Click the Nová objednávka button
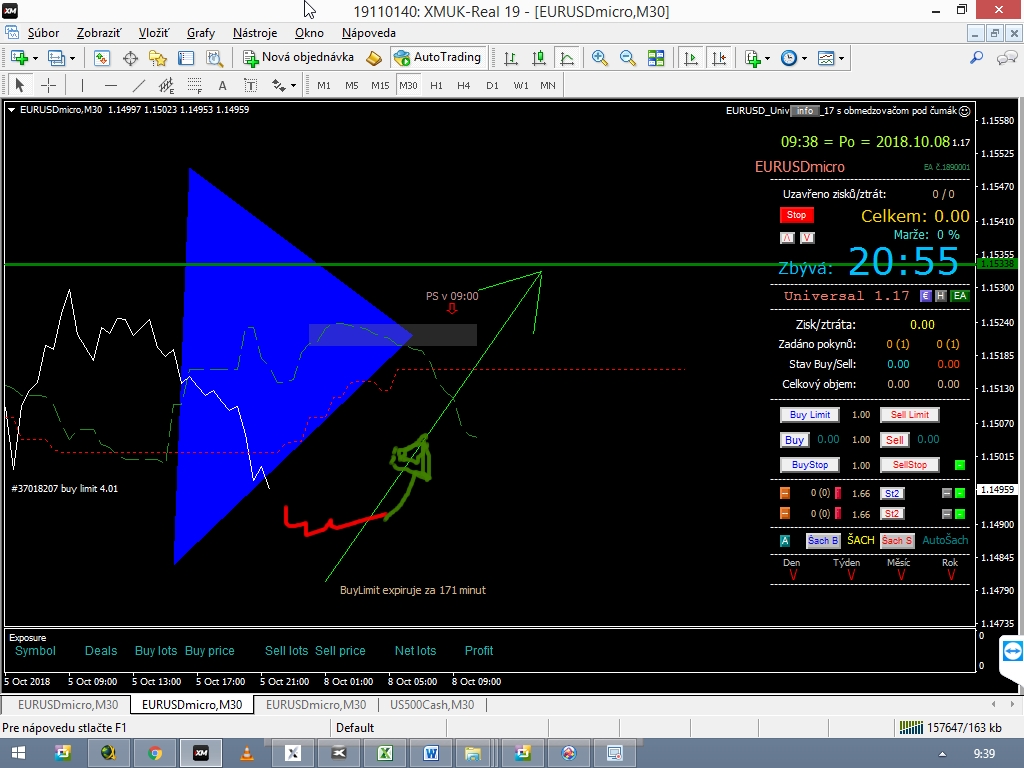The image size is (1024, 768). click(299, 57)
